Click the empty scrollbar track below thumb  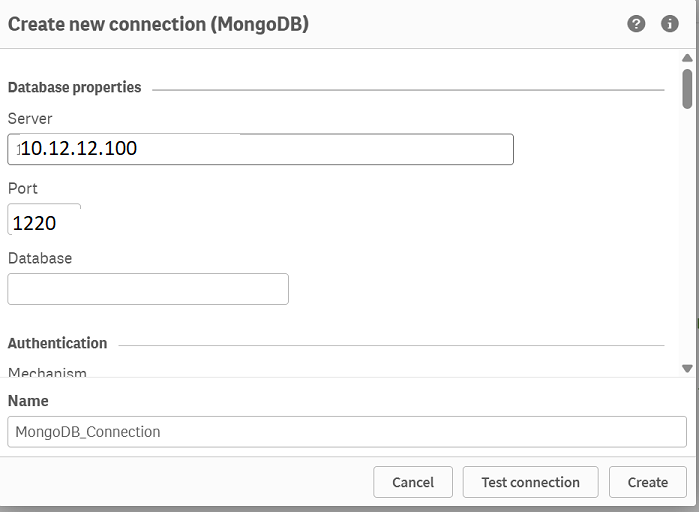pos(687,236)
